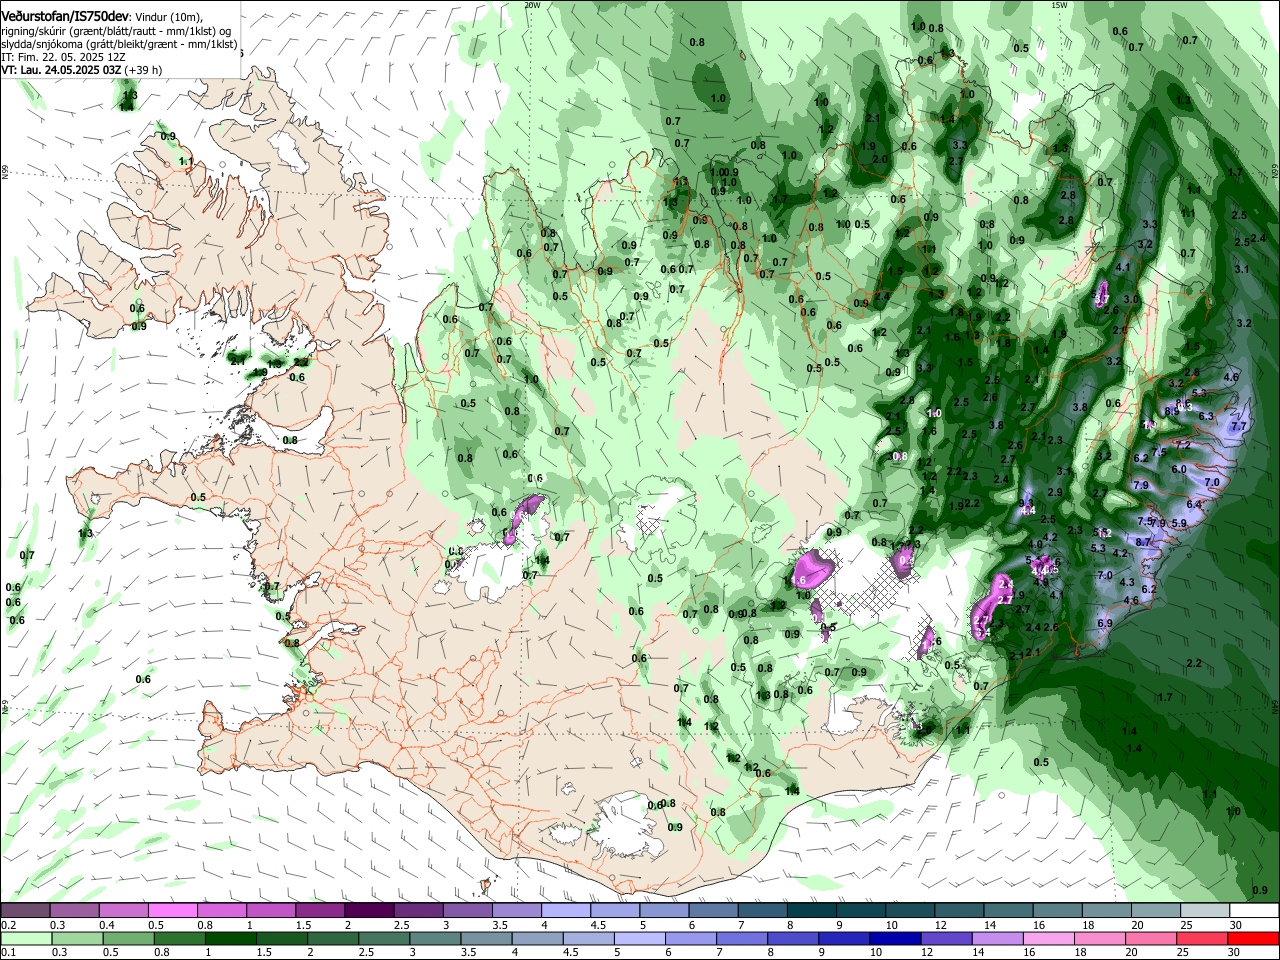Click the 7.2 precipitation value on the map

[x=1183, y=445]
